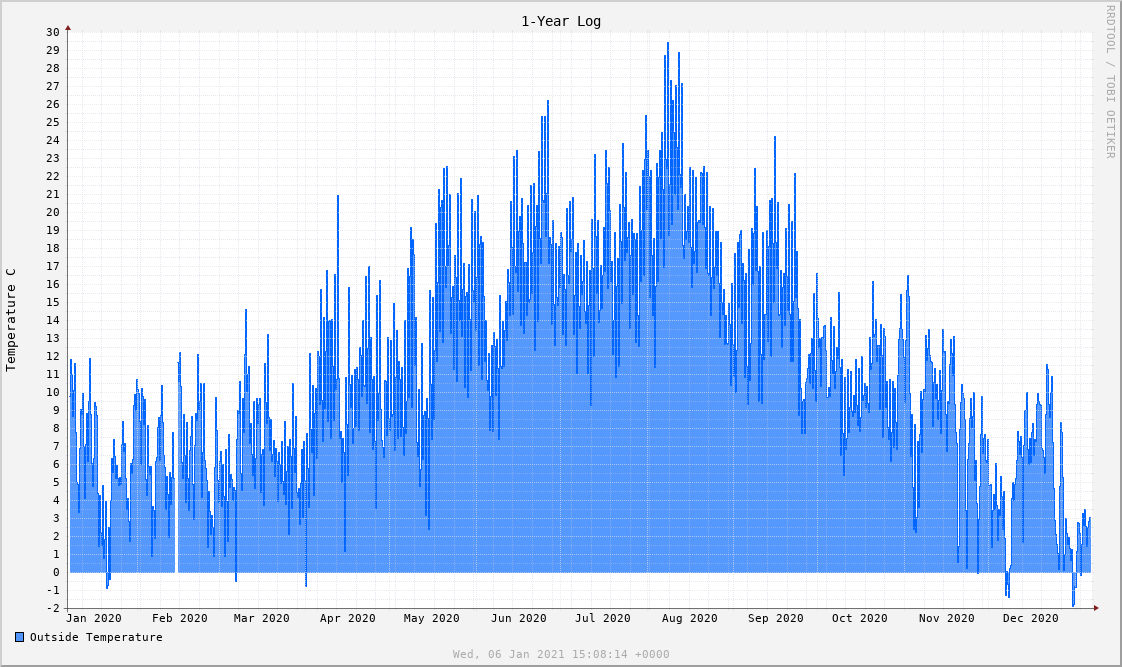Click the 30 value on the Y-axis
Image resolution: width=1122 pixels, height=667 pixels.
tap(52, 32)
